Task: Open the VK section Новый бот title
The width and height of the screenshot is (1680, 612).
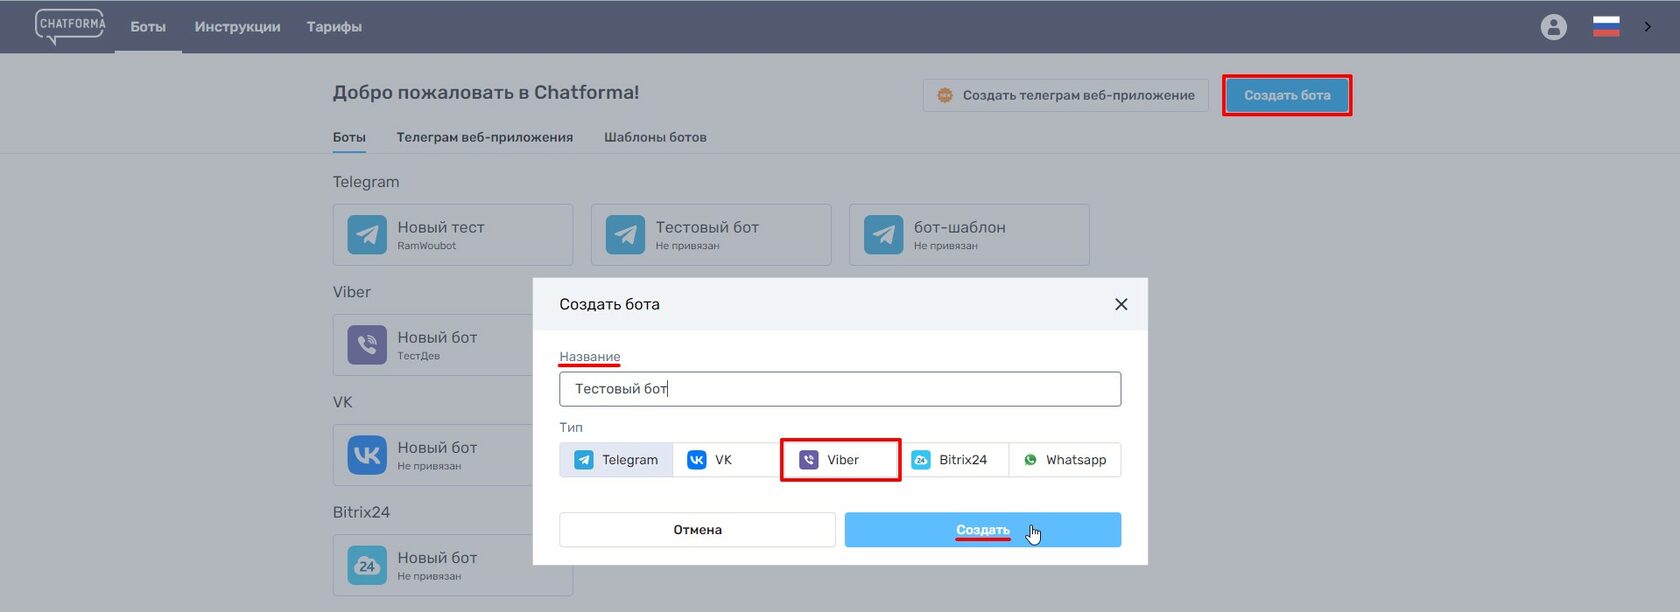Action: coord(437,447)
